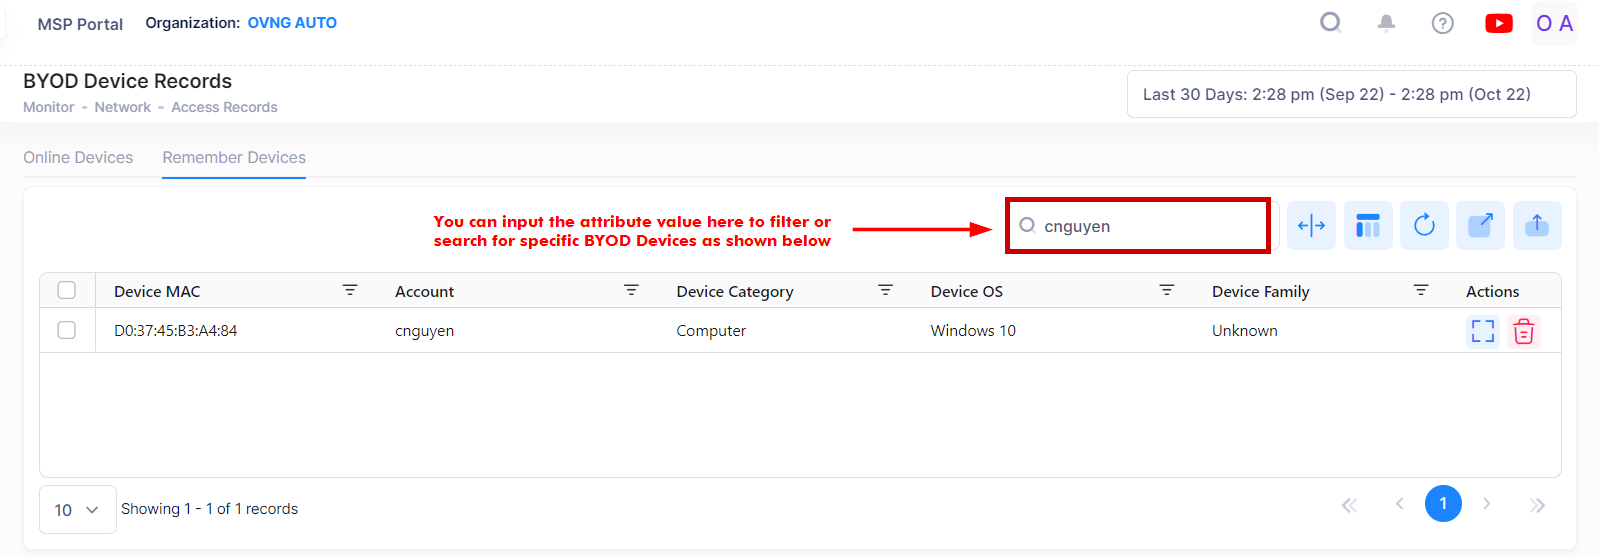The width and height of the screenshot is (1599, 556).
Task: Click the OVNG AUTO organization link
Action: point(292,23)
